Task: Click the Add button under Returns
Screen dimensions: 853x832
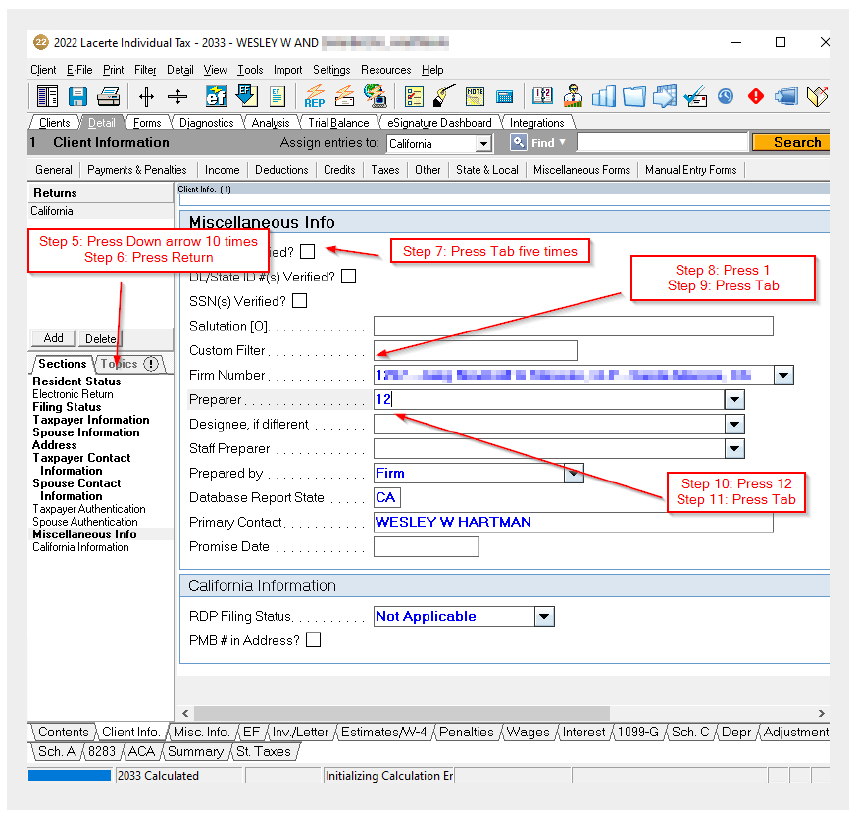Action: (x=53, y=338)
